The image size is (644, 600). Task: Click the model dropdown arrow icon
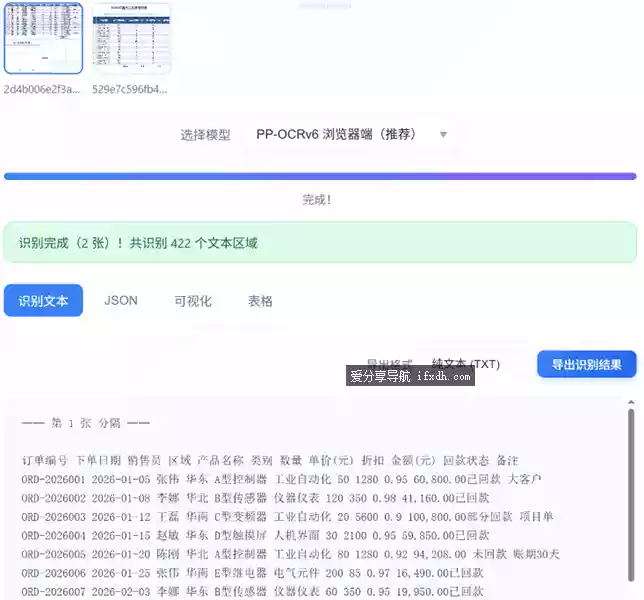443,134
